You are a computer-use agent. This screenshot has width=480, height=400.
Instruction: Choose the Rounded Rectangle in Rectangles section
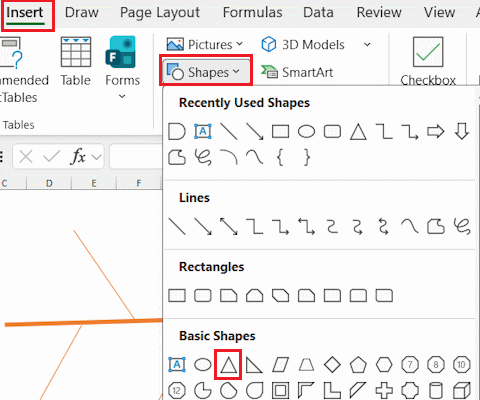[203, 296]
